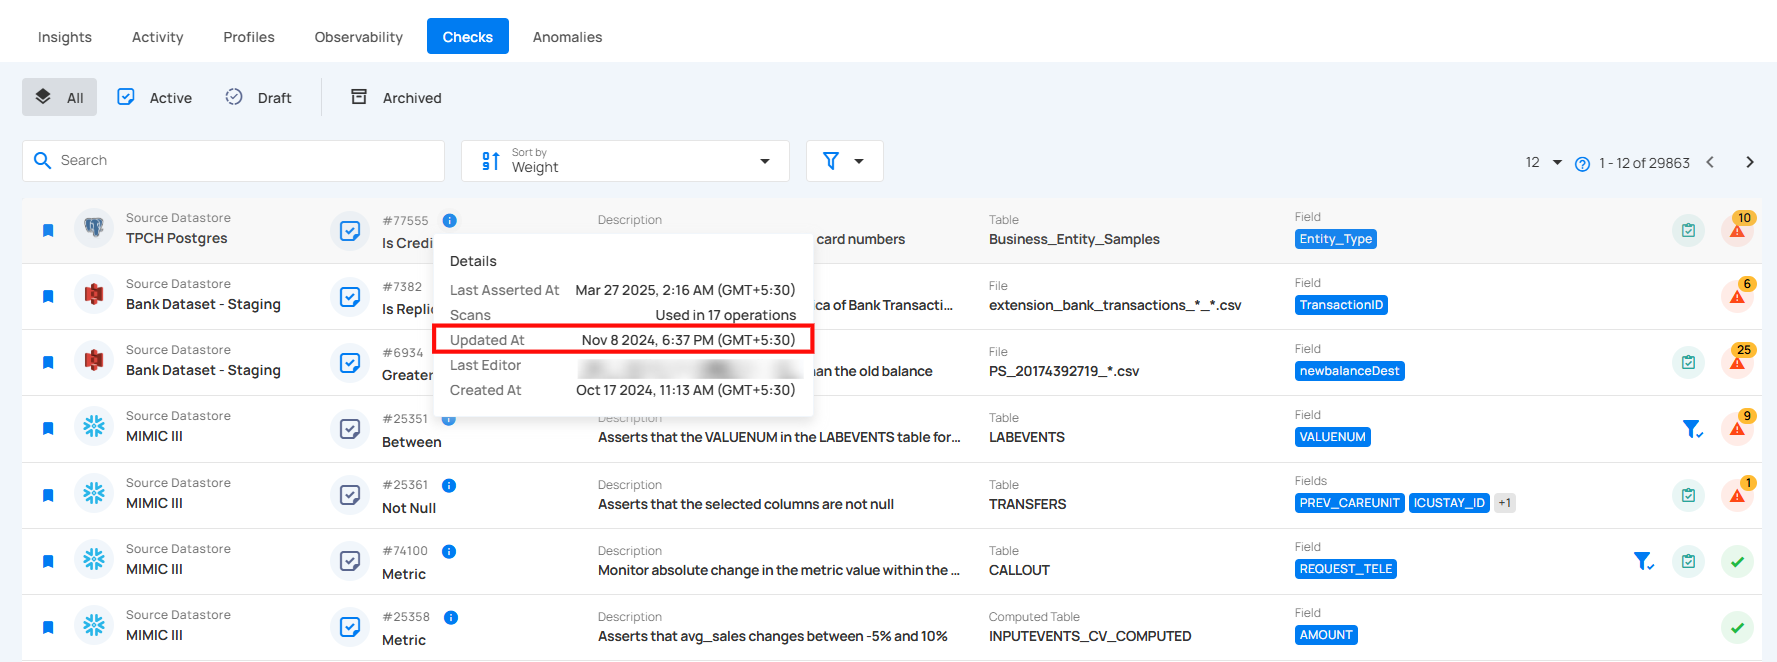This screenshot has width=1777, height=662.
Task: Click the info icon beside #25358
Action: (x=451, y=617)
